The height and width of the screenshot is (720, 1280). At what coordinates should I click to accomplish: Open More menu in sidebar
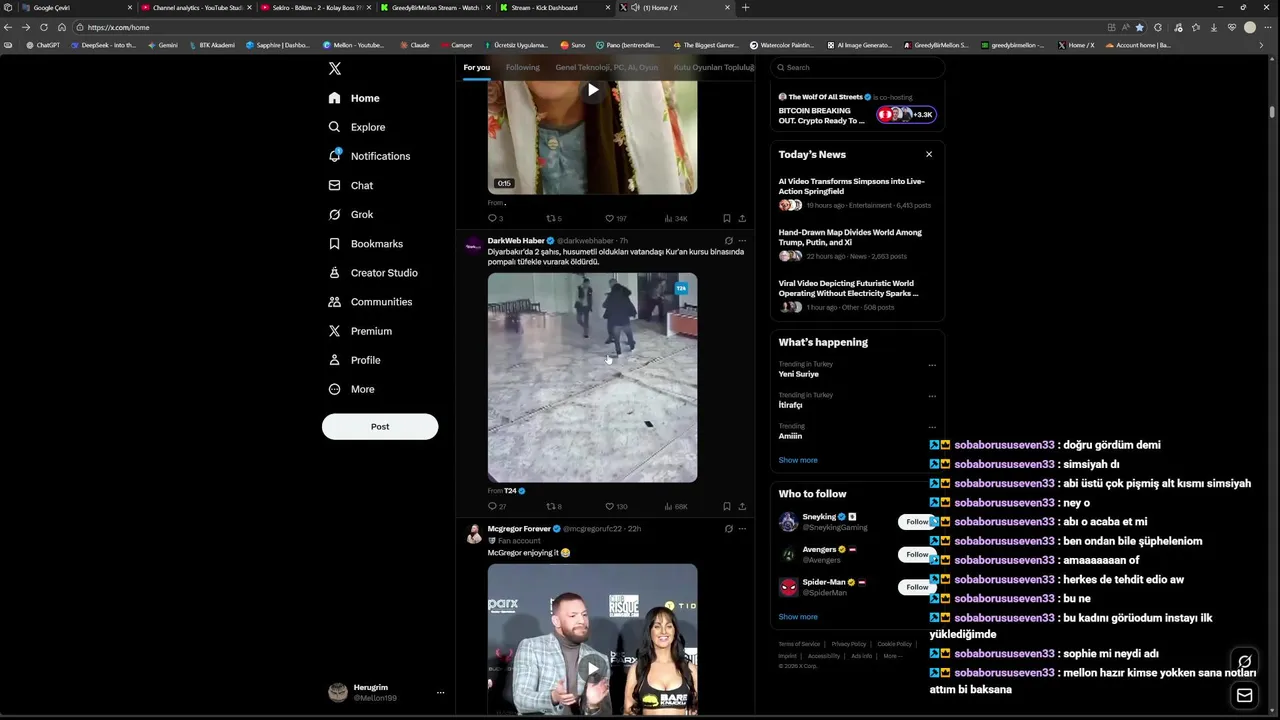(351, 389)
